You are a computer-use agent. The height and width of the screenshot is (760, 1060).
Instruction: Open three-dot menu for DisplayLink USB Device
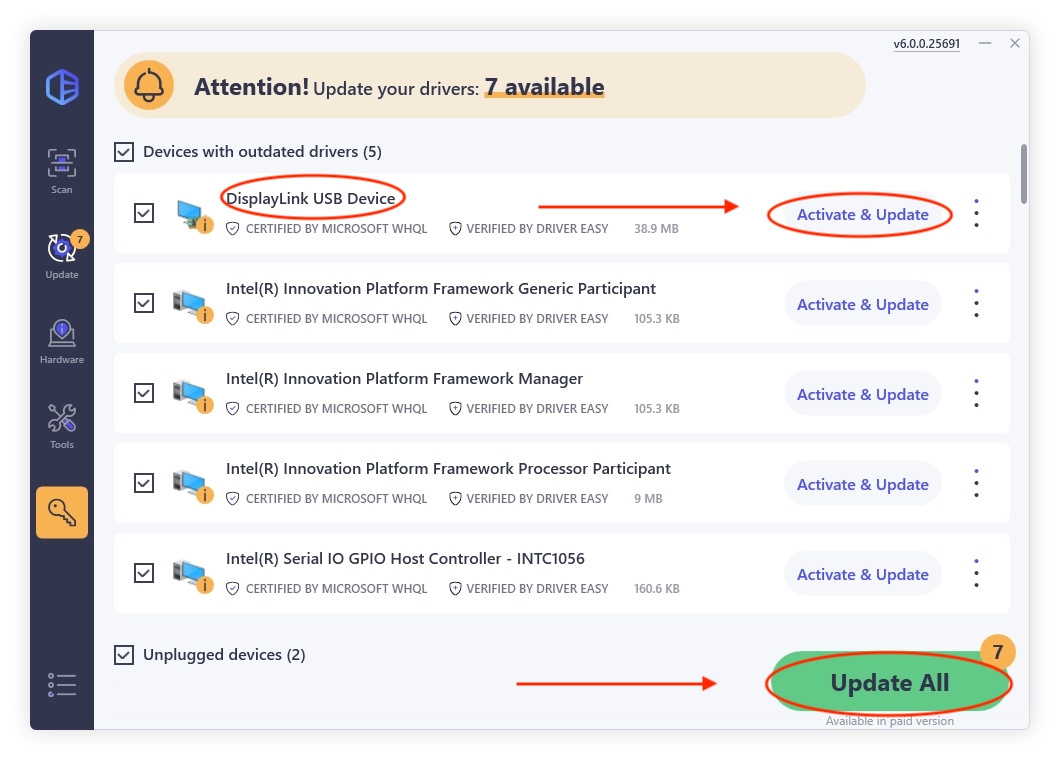coord(976,213)
